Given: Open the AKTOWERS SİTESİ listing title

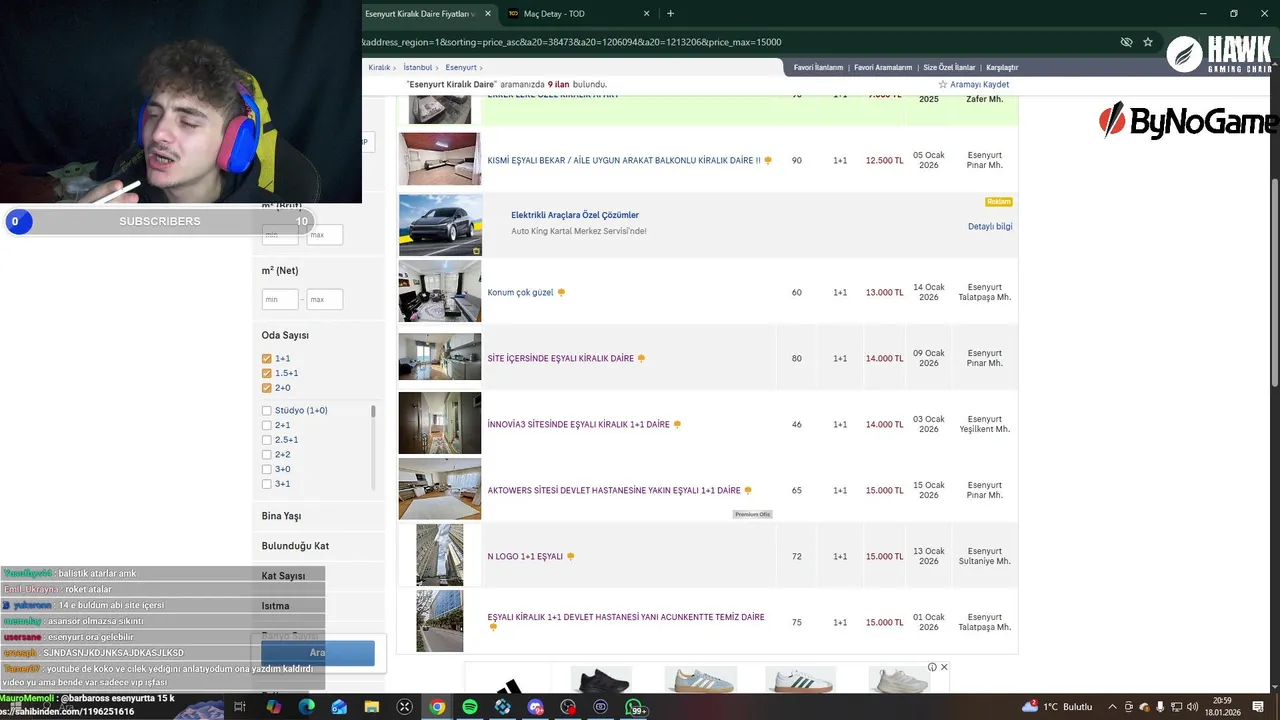Looking at the screenshot, I should pyautogui.click(x=614, y=491).
